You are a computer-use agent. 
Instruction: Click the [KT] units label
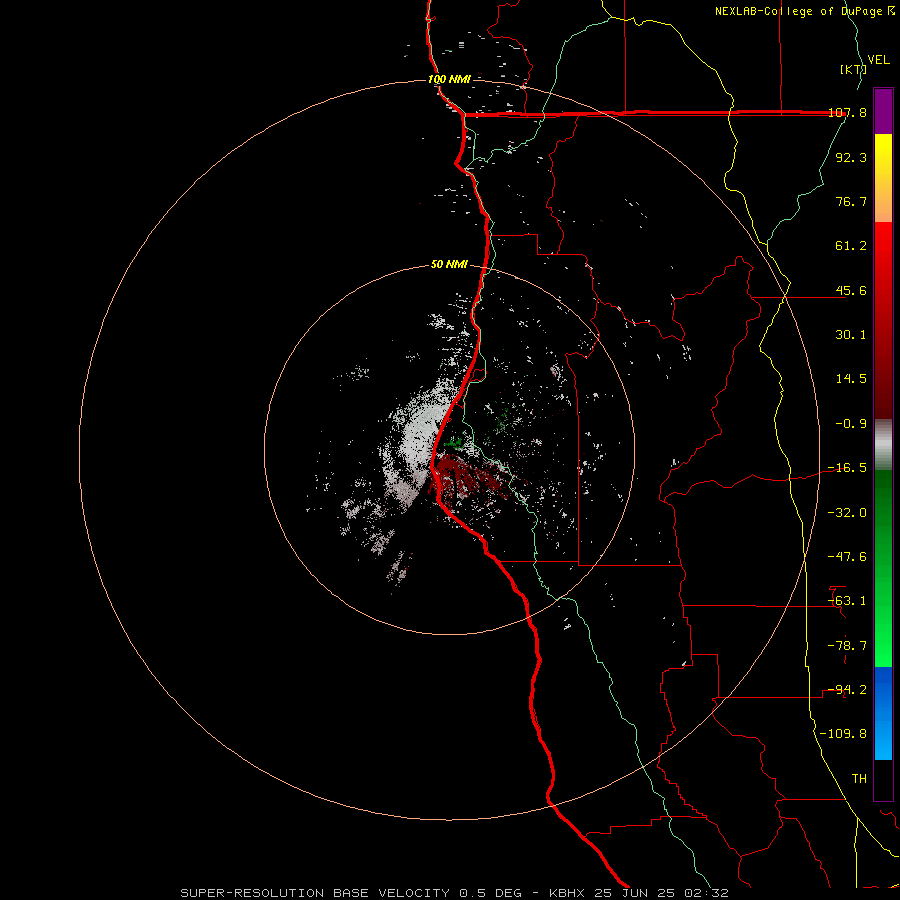(853, 69)
